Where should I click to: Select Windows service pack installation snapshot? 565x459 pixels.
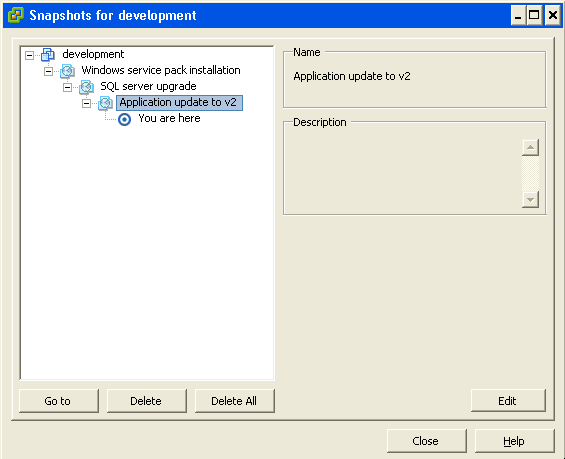coord(161,70)
